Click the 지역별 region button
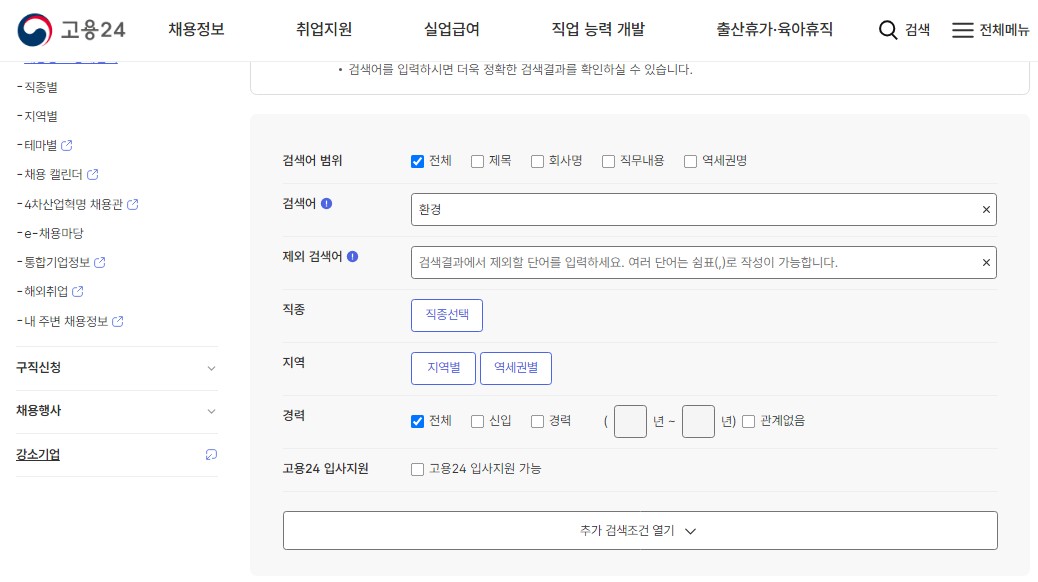This screenshot has height=582, width=1038. (442, 368)
